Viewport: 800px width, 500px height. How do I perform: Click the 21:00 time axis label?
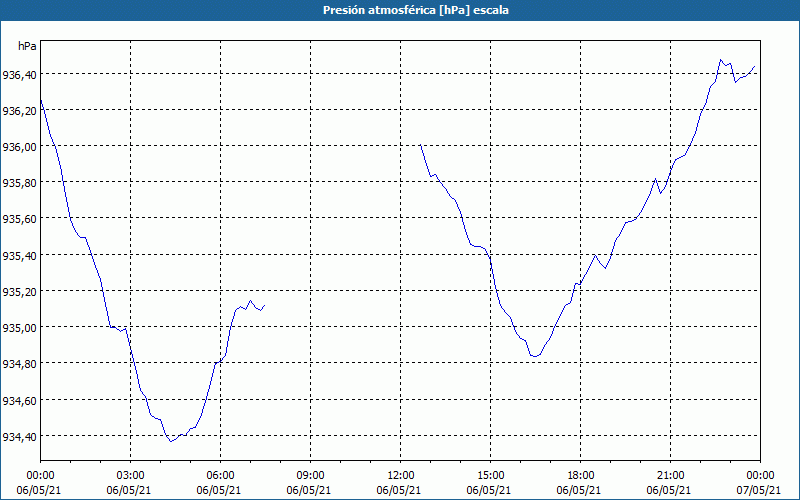[x=670, y=476]
